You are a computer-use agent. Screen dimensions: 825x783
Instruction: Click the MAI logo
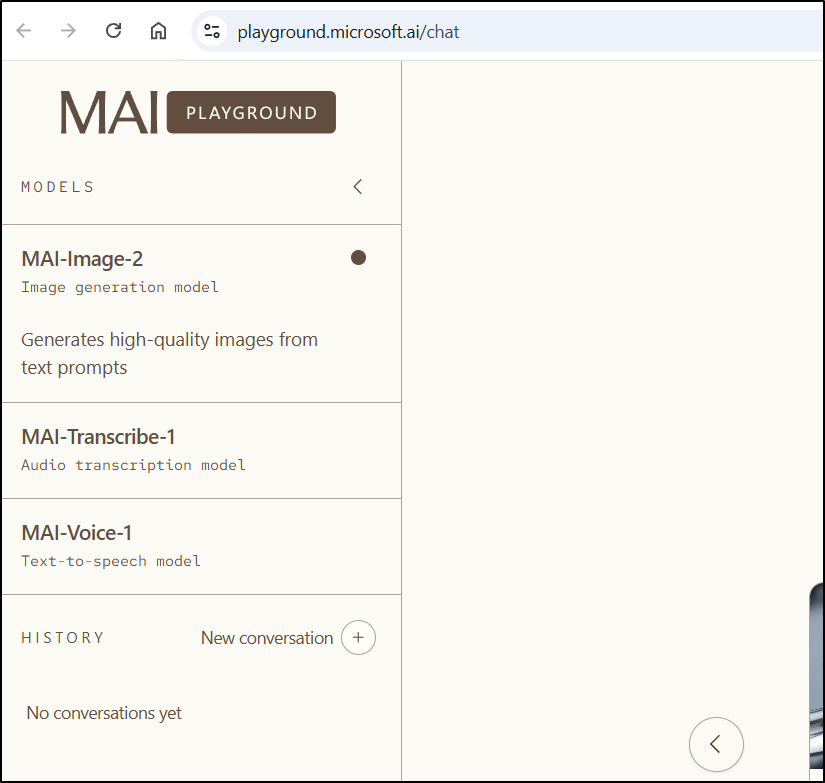(x=109, y=113)
